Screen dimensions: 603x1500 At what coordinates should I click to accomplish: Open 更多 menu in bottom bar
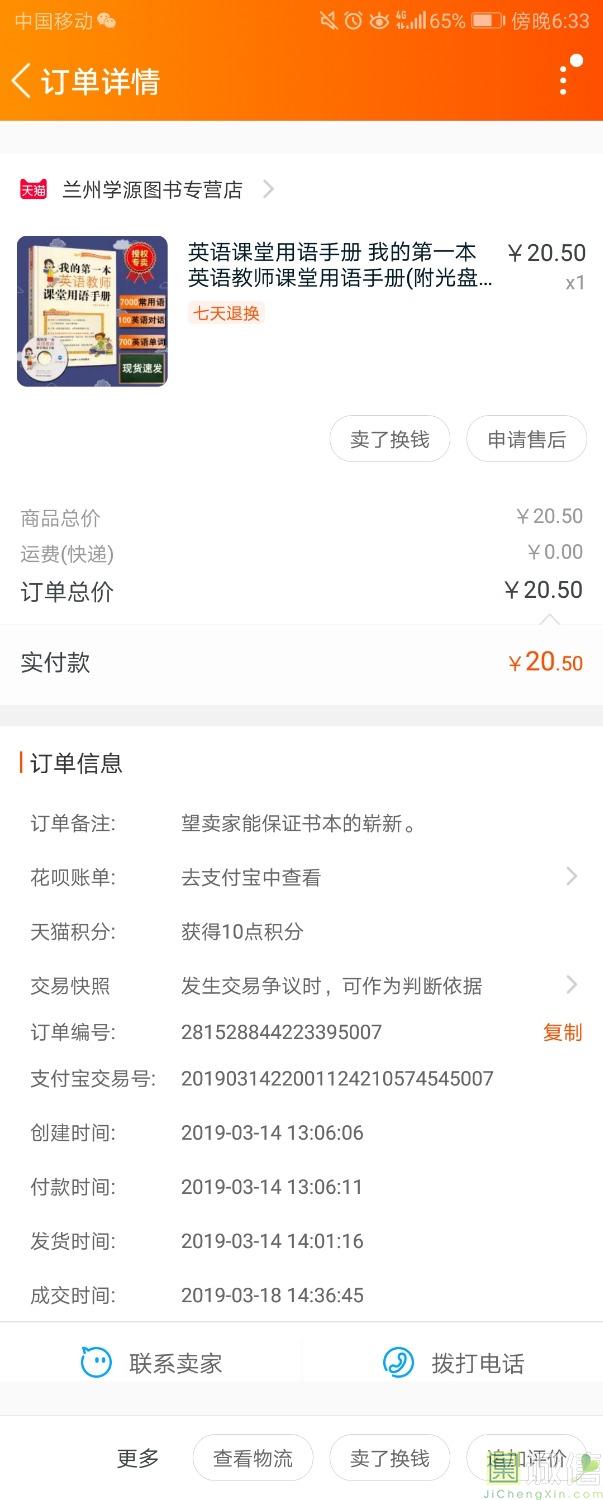pyautogui.click(x=138, y=1458)
